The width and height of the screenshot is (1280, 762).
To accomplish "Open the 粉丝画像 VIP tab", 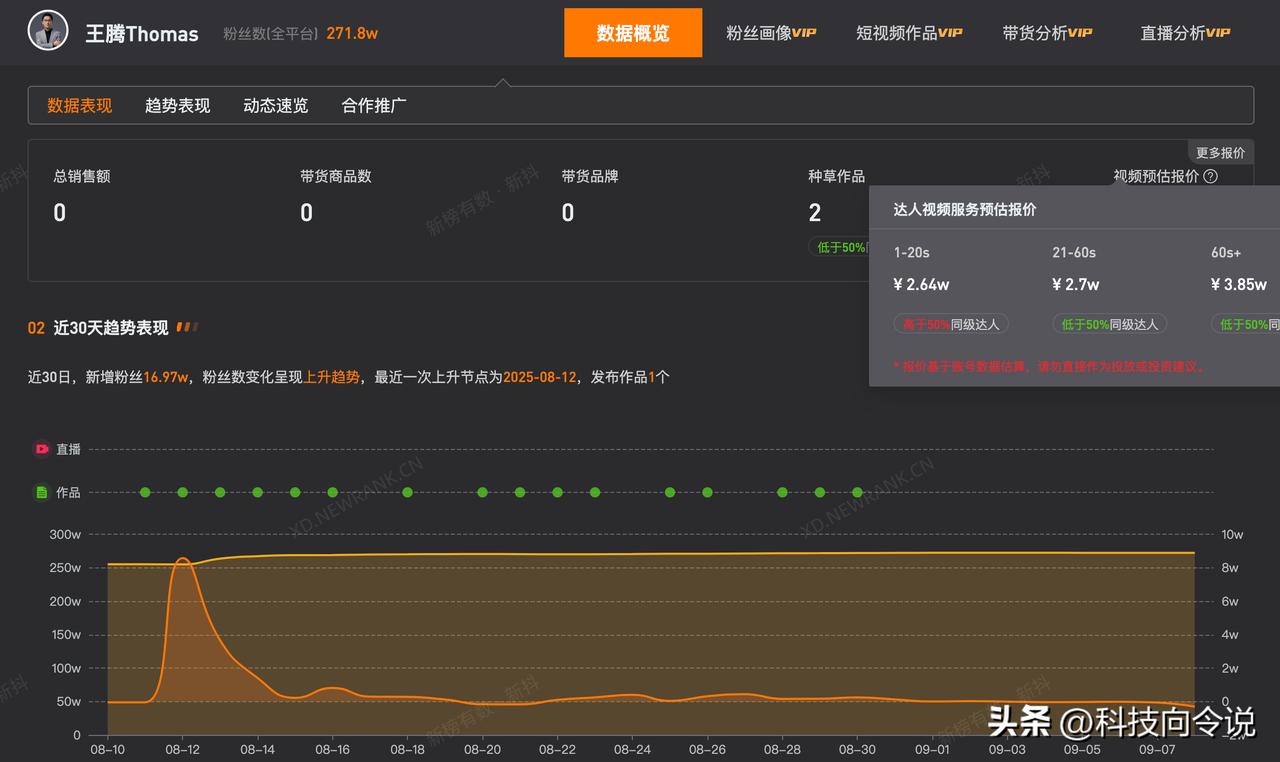I will (x=771, y=33).
